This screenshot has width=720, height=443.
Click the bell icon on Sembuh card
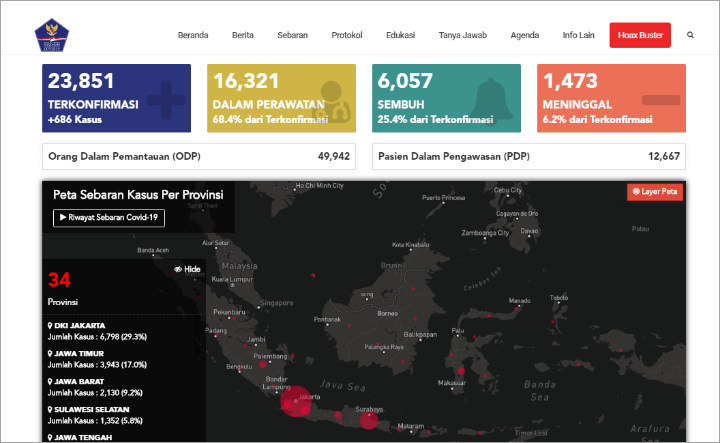tap(491, 99)
